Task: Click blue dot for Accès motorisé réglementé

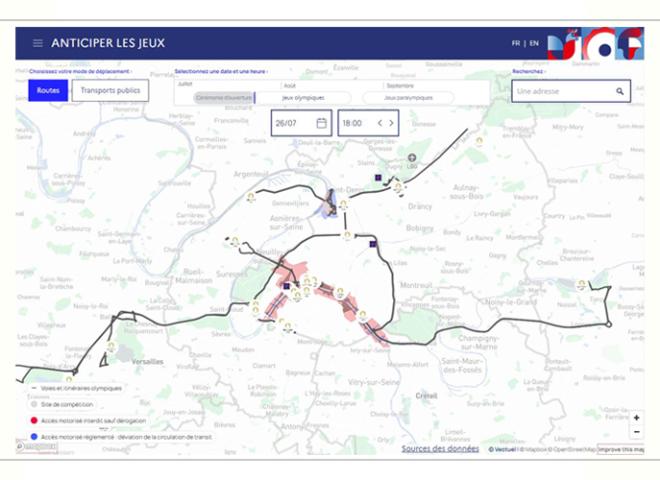Action: pyautogui.click(x=34, y=437)
